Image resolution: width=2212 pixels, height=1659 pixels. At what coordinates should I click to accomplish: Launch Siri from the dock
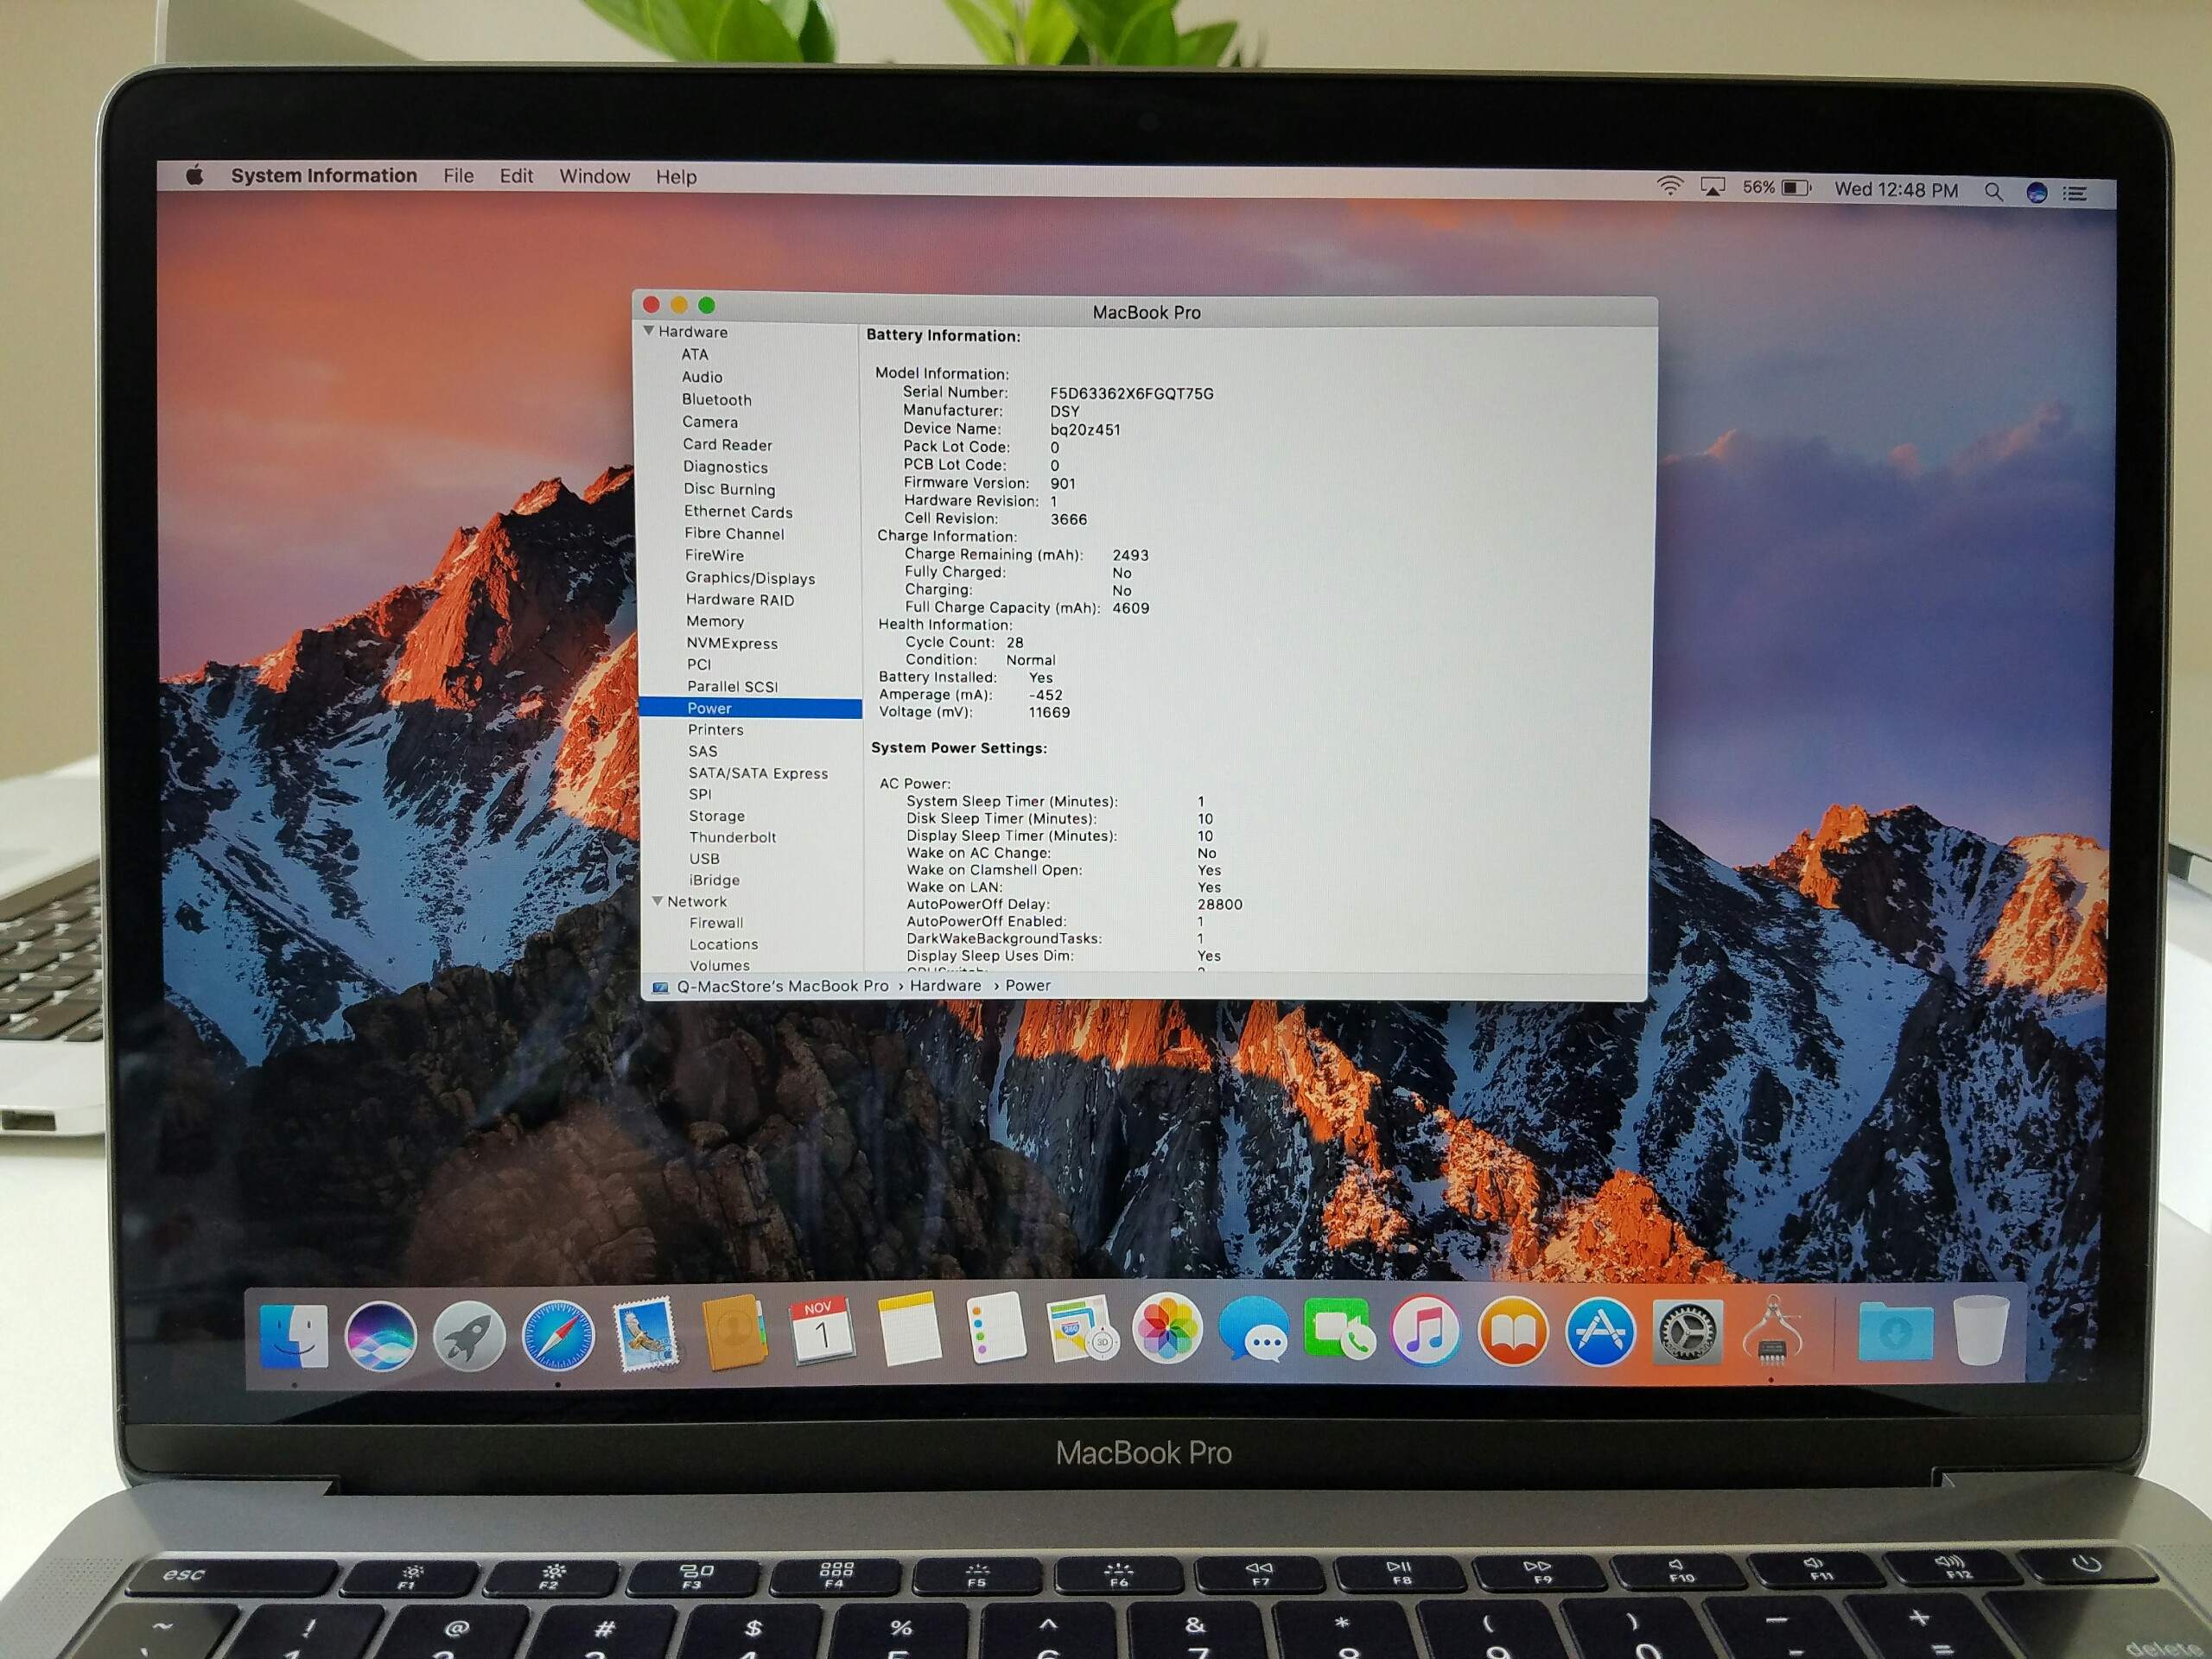pos(380,1336)
